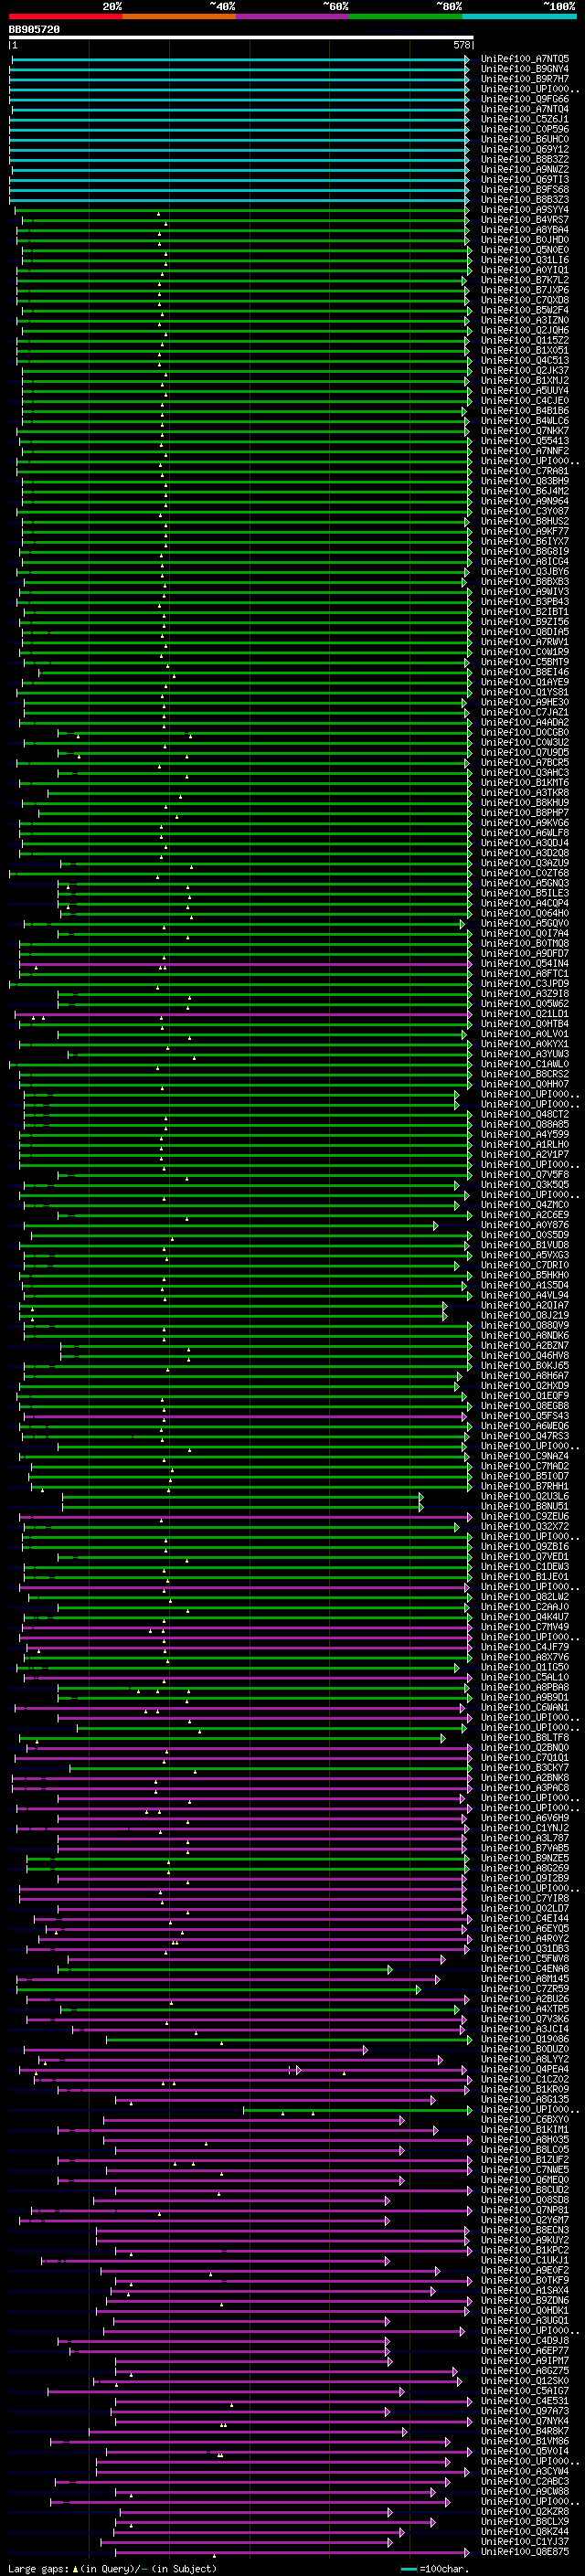585x2576 pixels.
Task: Click the BB905720 query title
Action: pos(34,29)
